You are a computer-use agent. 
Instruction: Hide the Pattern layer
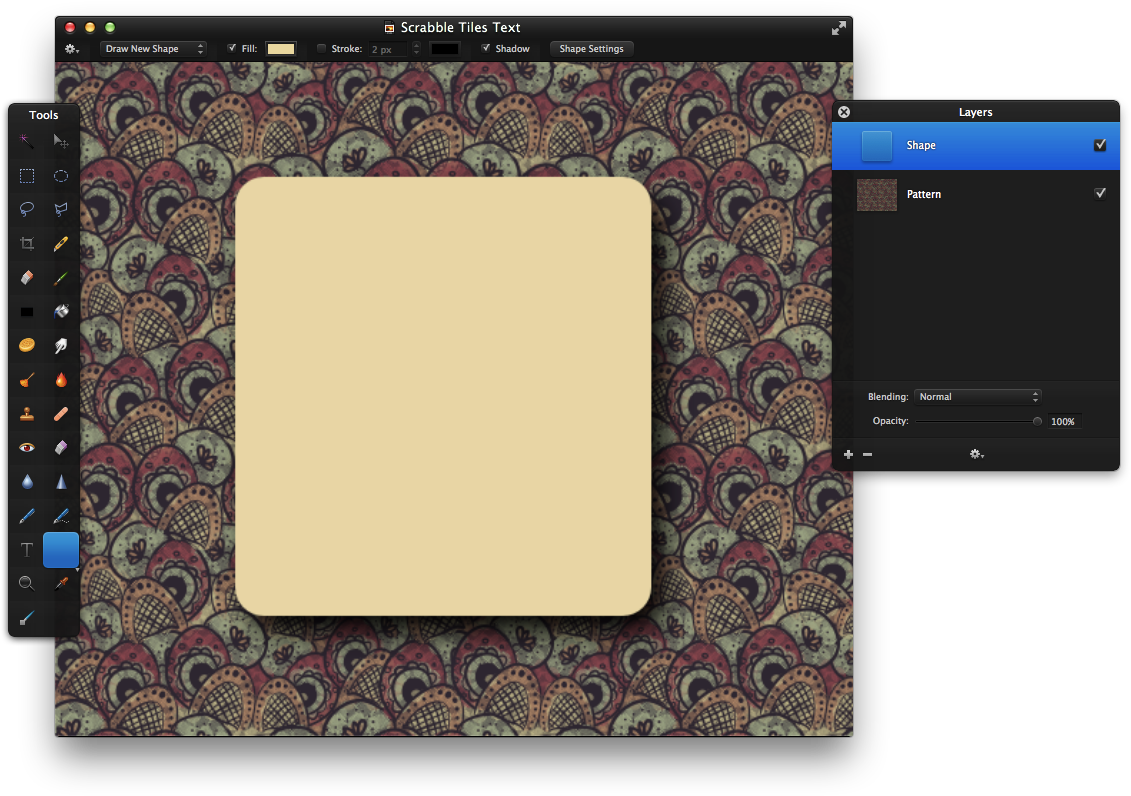pos(1100,193)
